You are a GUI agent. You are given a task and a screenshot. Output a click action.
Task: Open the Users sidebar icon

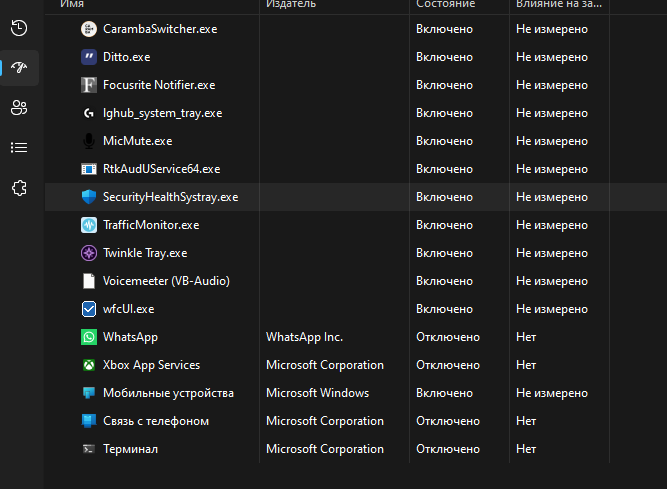18,108
